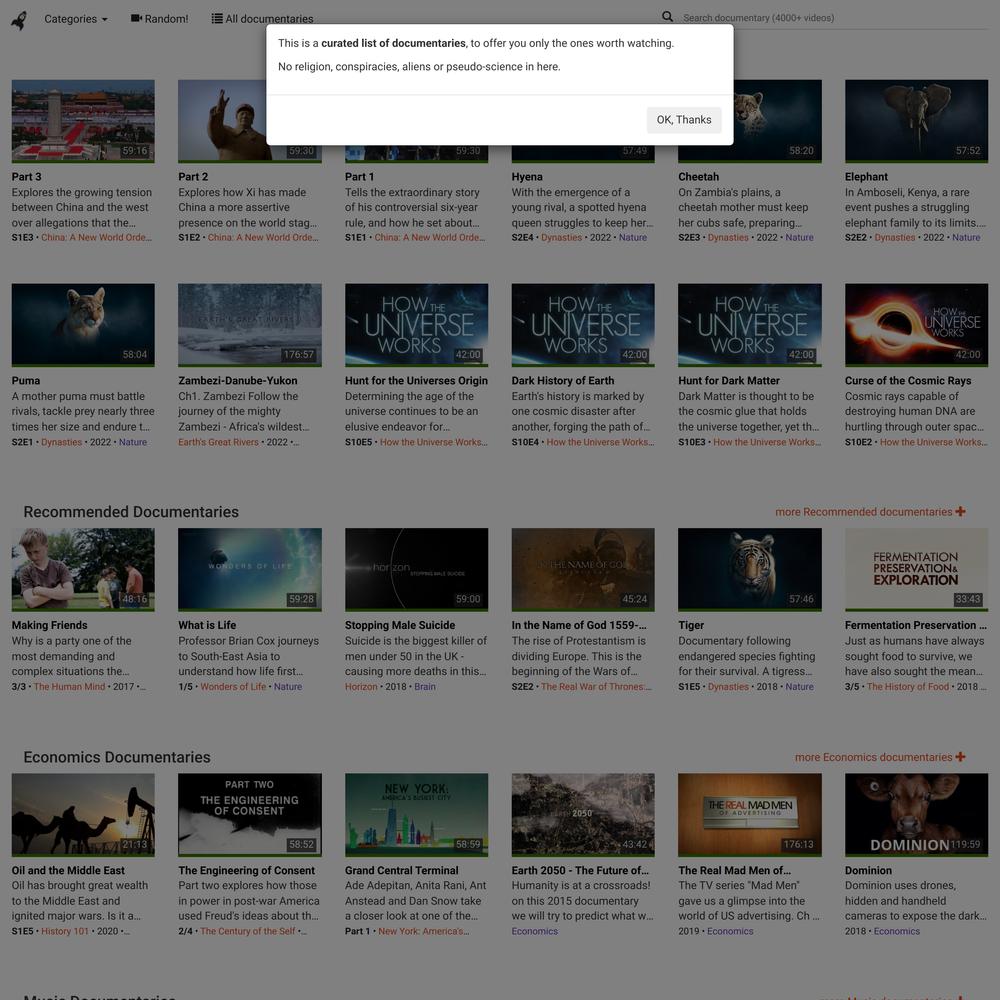The image size is (1000, 1000).
Task: Open the Elephant documentary thumbnail
Action: [916, 121]
